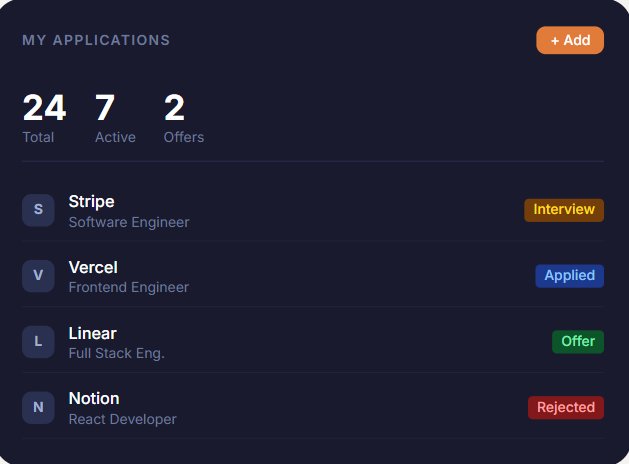Click the Offers stat label
629x464 pixels.
[184, 137]
